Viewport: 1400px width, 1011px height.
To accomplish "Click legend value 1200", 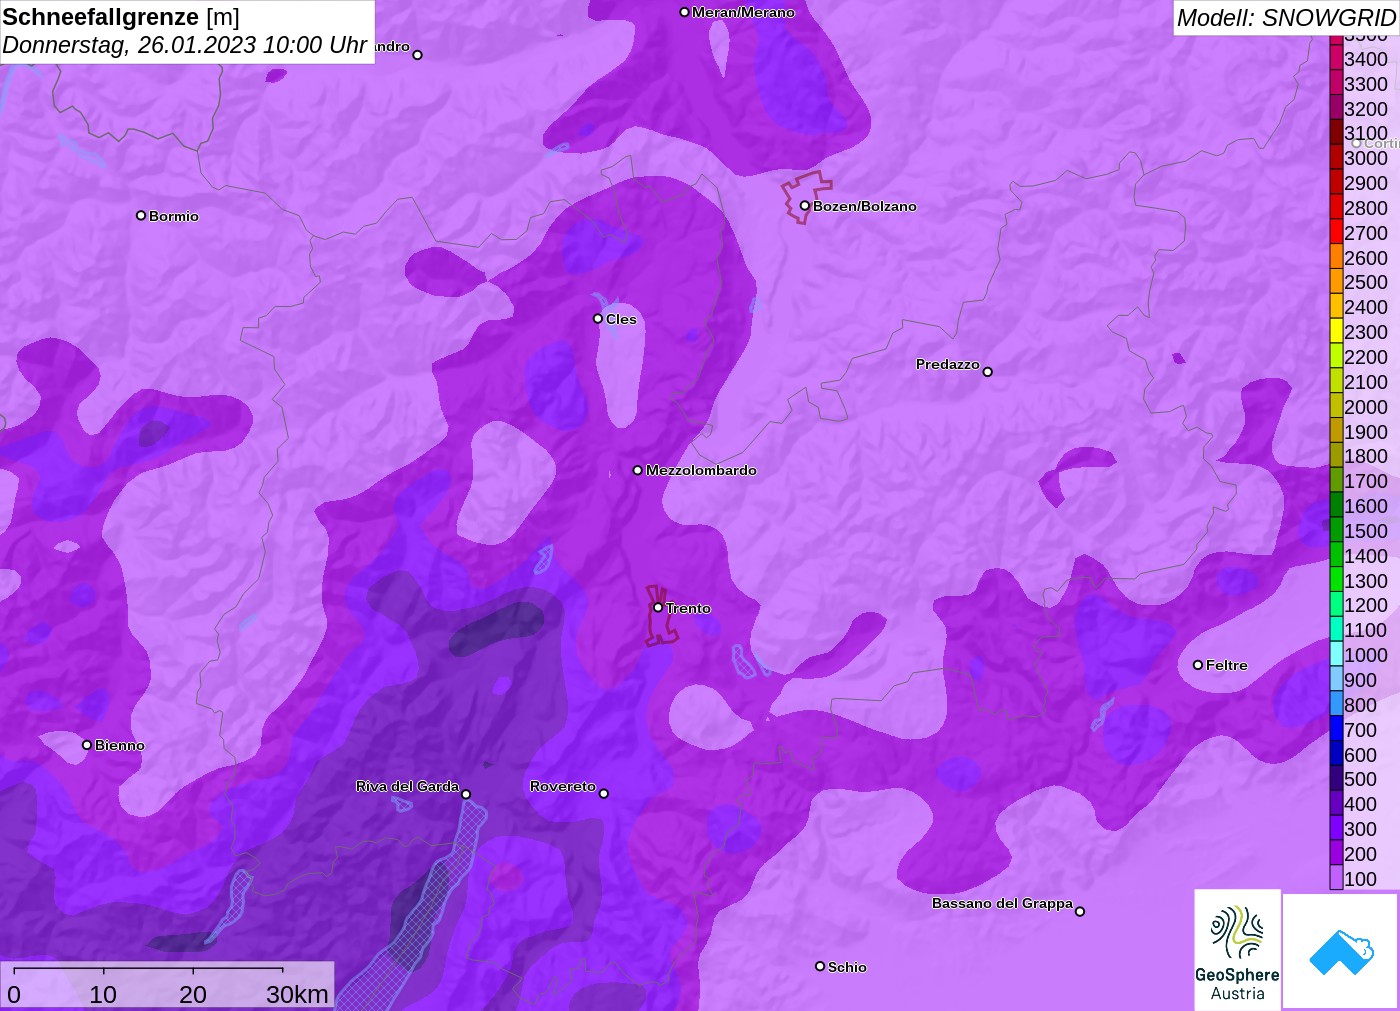I will (x=1366, y=605).
